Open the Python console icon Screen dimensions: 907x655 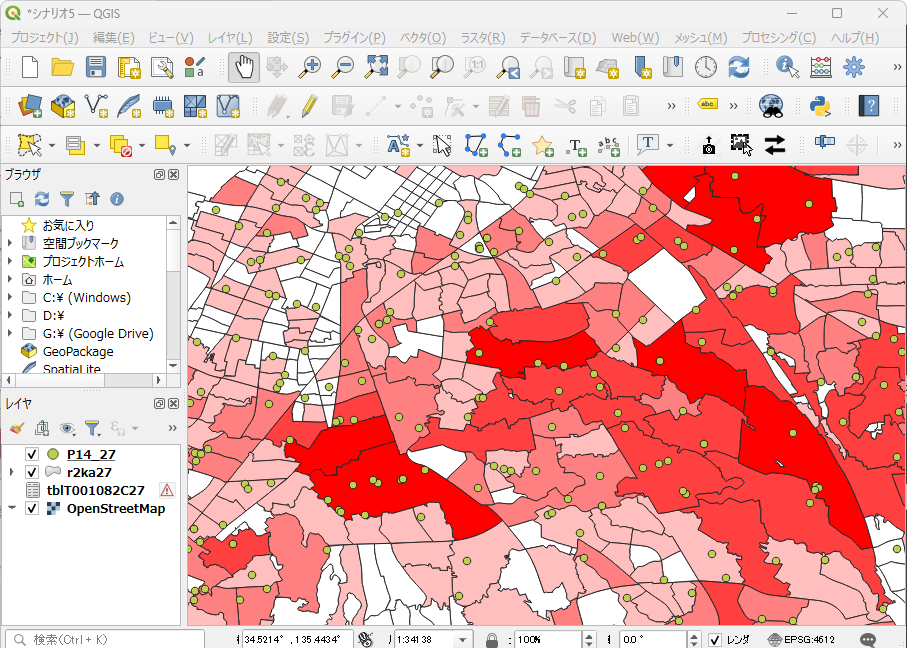point(821,105)
